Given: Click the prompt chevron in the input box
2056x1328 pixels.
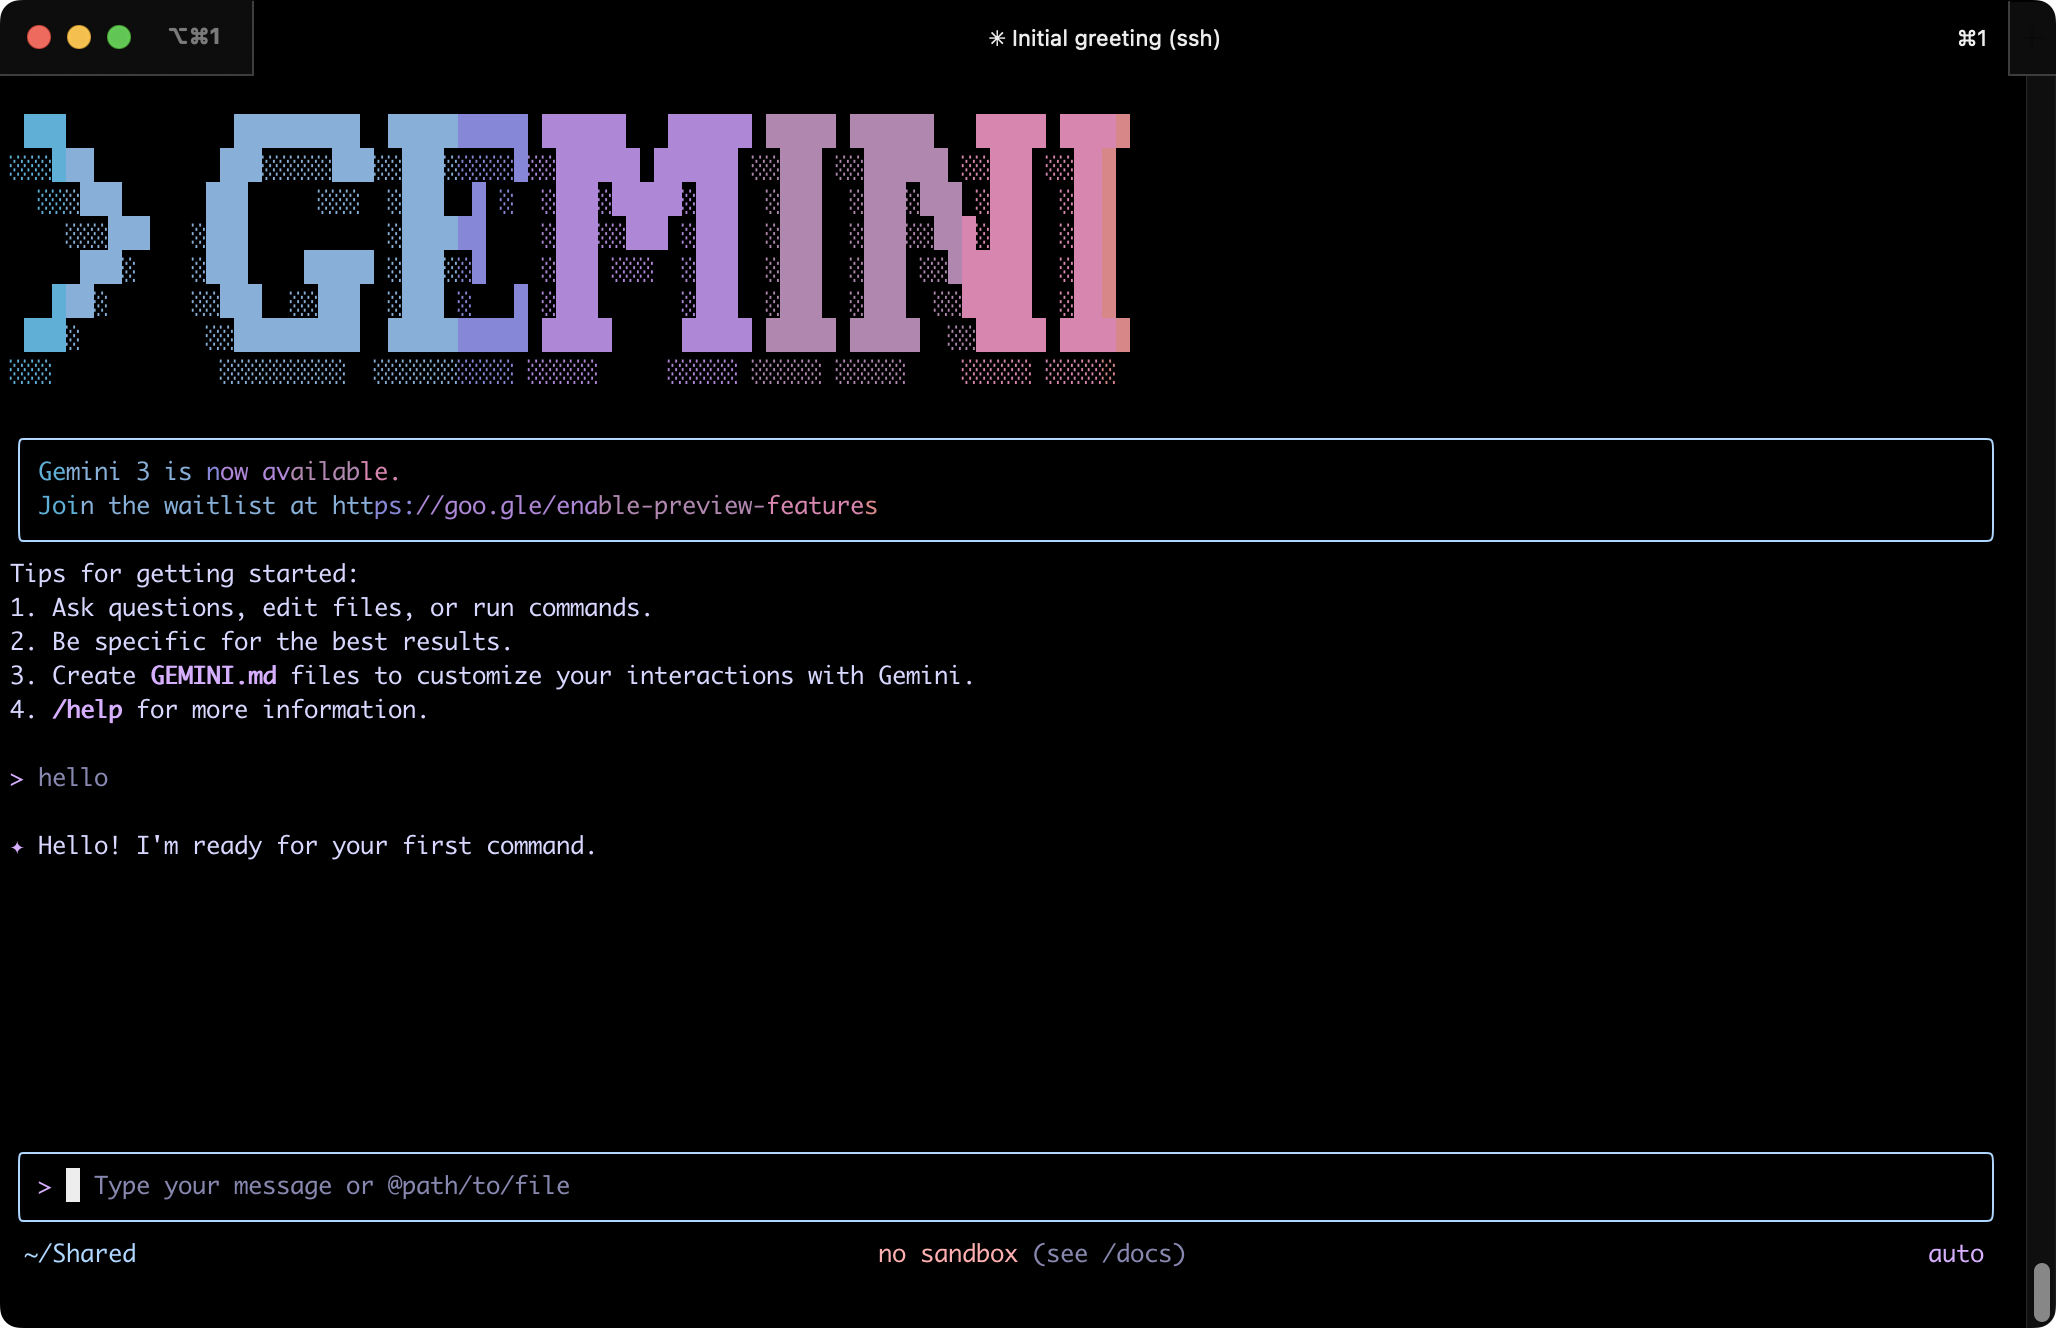Looking at the screenshot, I should tap(44, 1187).
